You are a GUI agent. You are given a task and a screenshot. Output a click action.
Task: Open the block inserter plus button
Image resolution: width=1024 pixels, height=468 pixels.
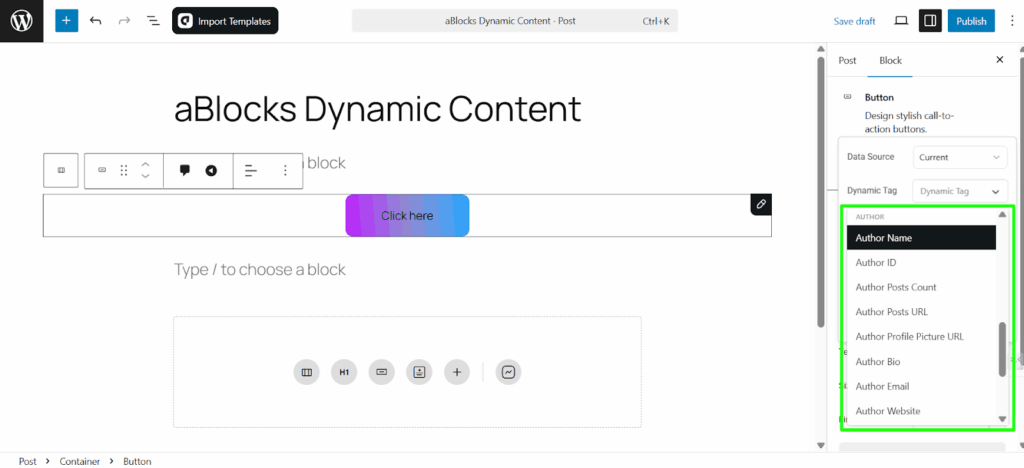click(67, 21)
